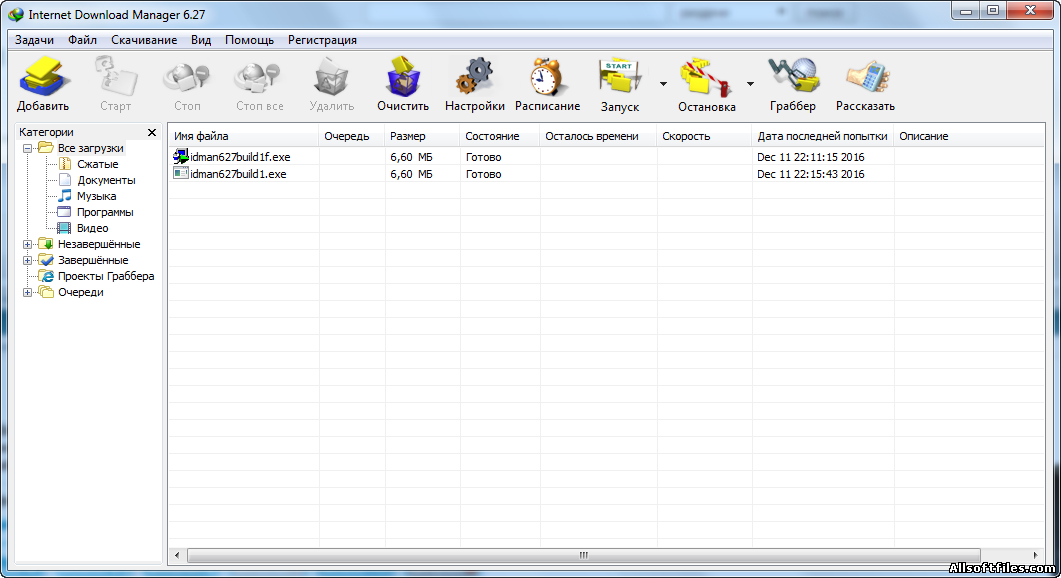
Task: Expand the Незавершённые tree node
Action: coord(27,244)
